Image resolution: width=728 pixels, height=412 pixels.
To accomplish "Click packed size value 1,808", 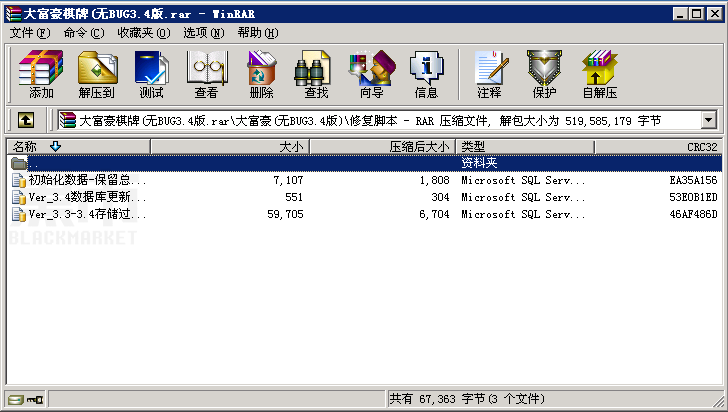I will (435, 180).
